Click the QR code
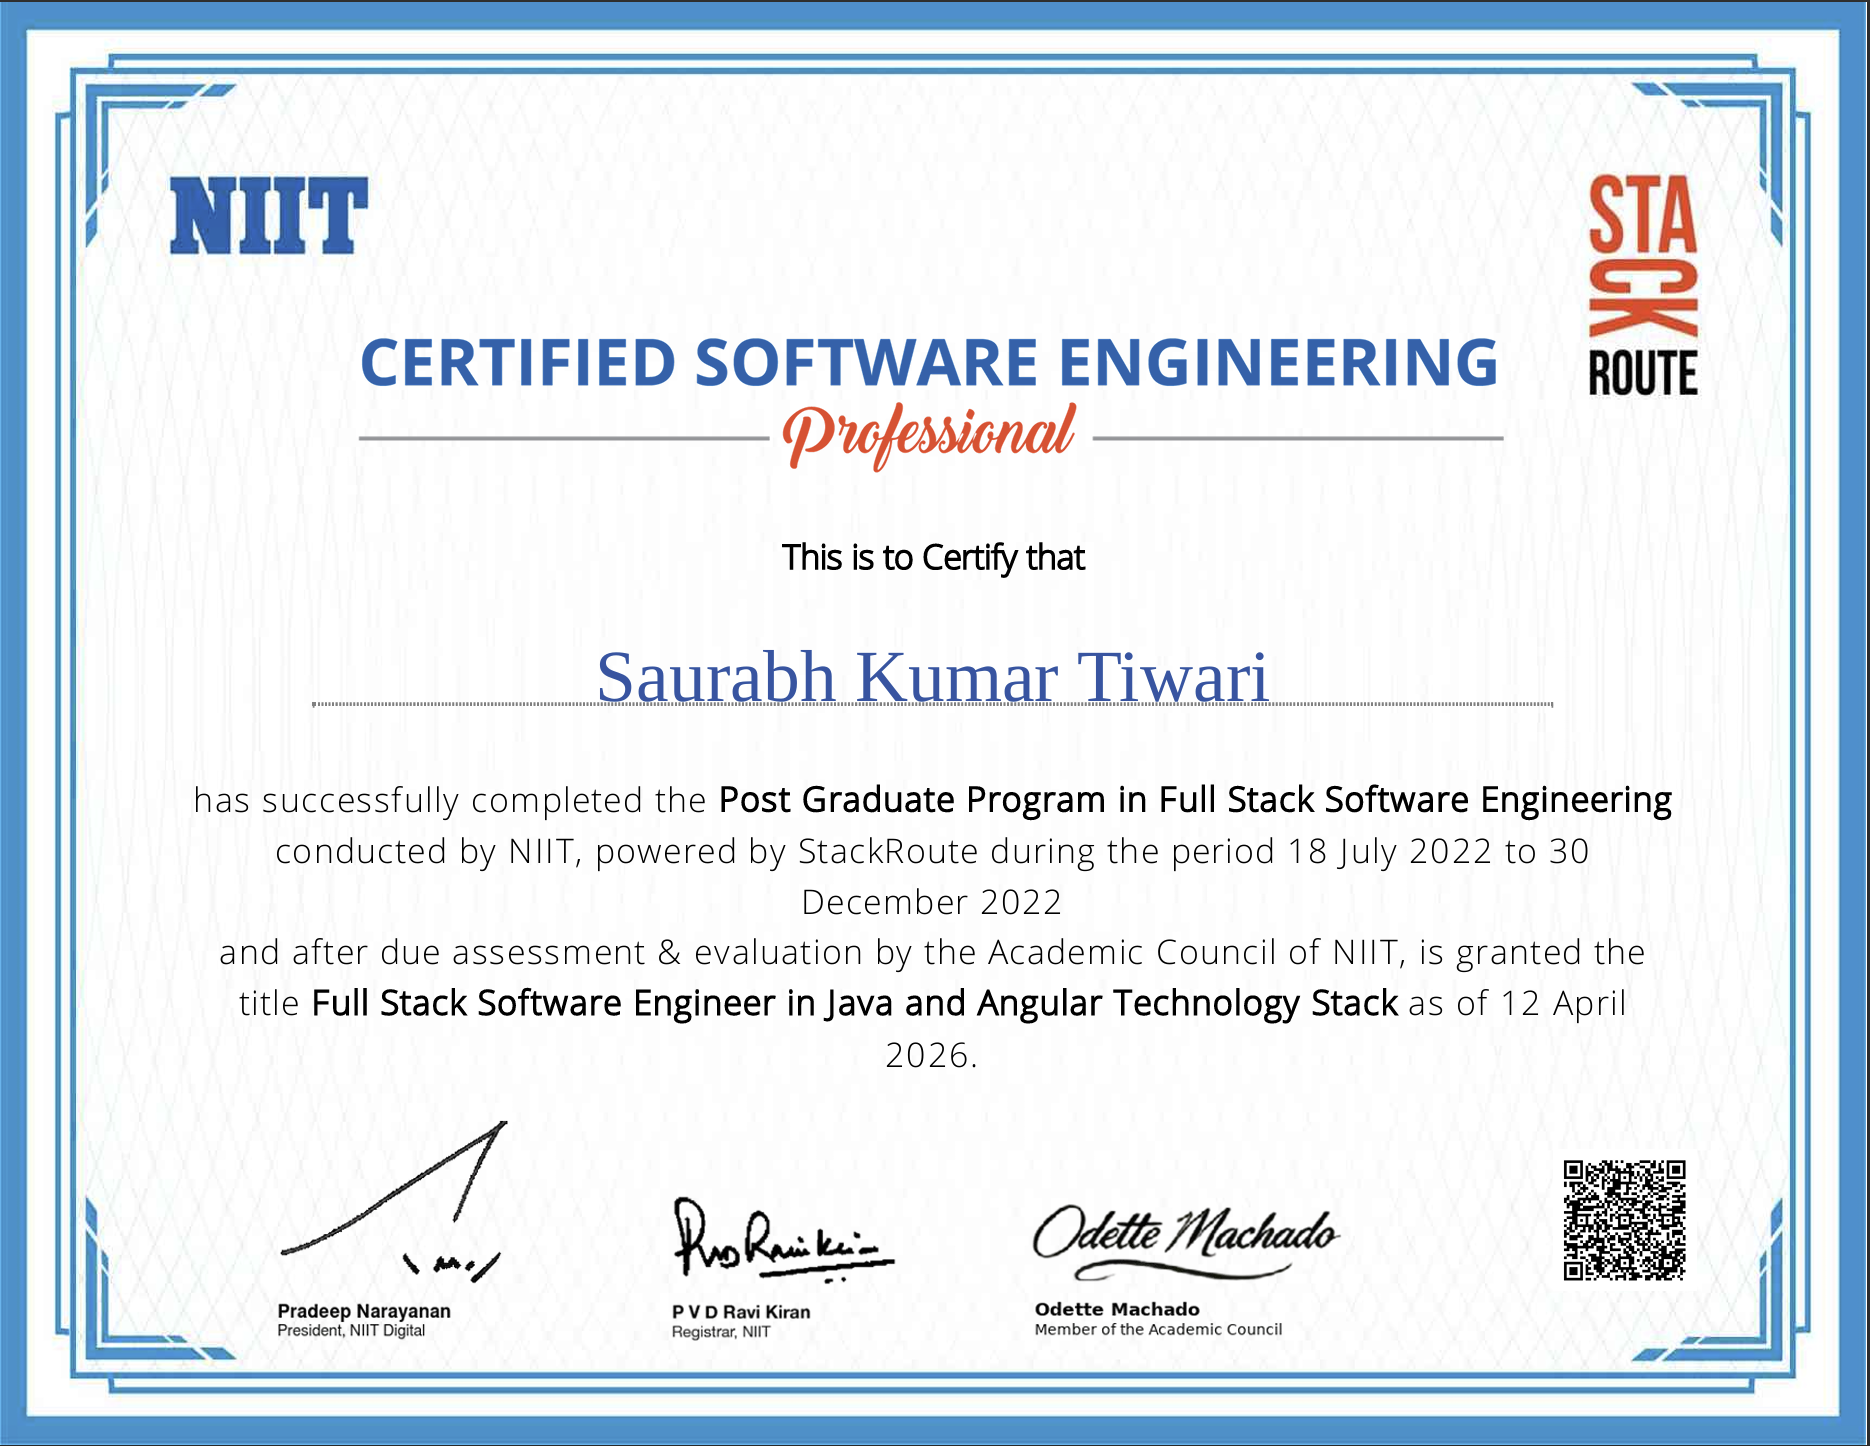This screenshot has height=1446, width=1870. [x=1625, y=1220]
